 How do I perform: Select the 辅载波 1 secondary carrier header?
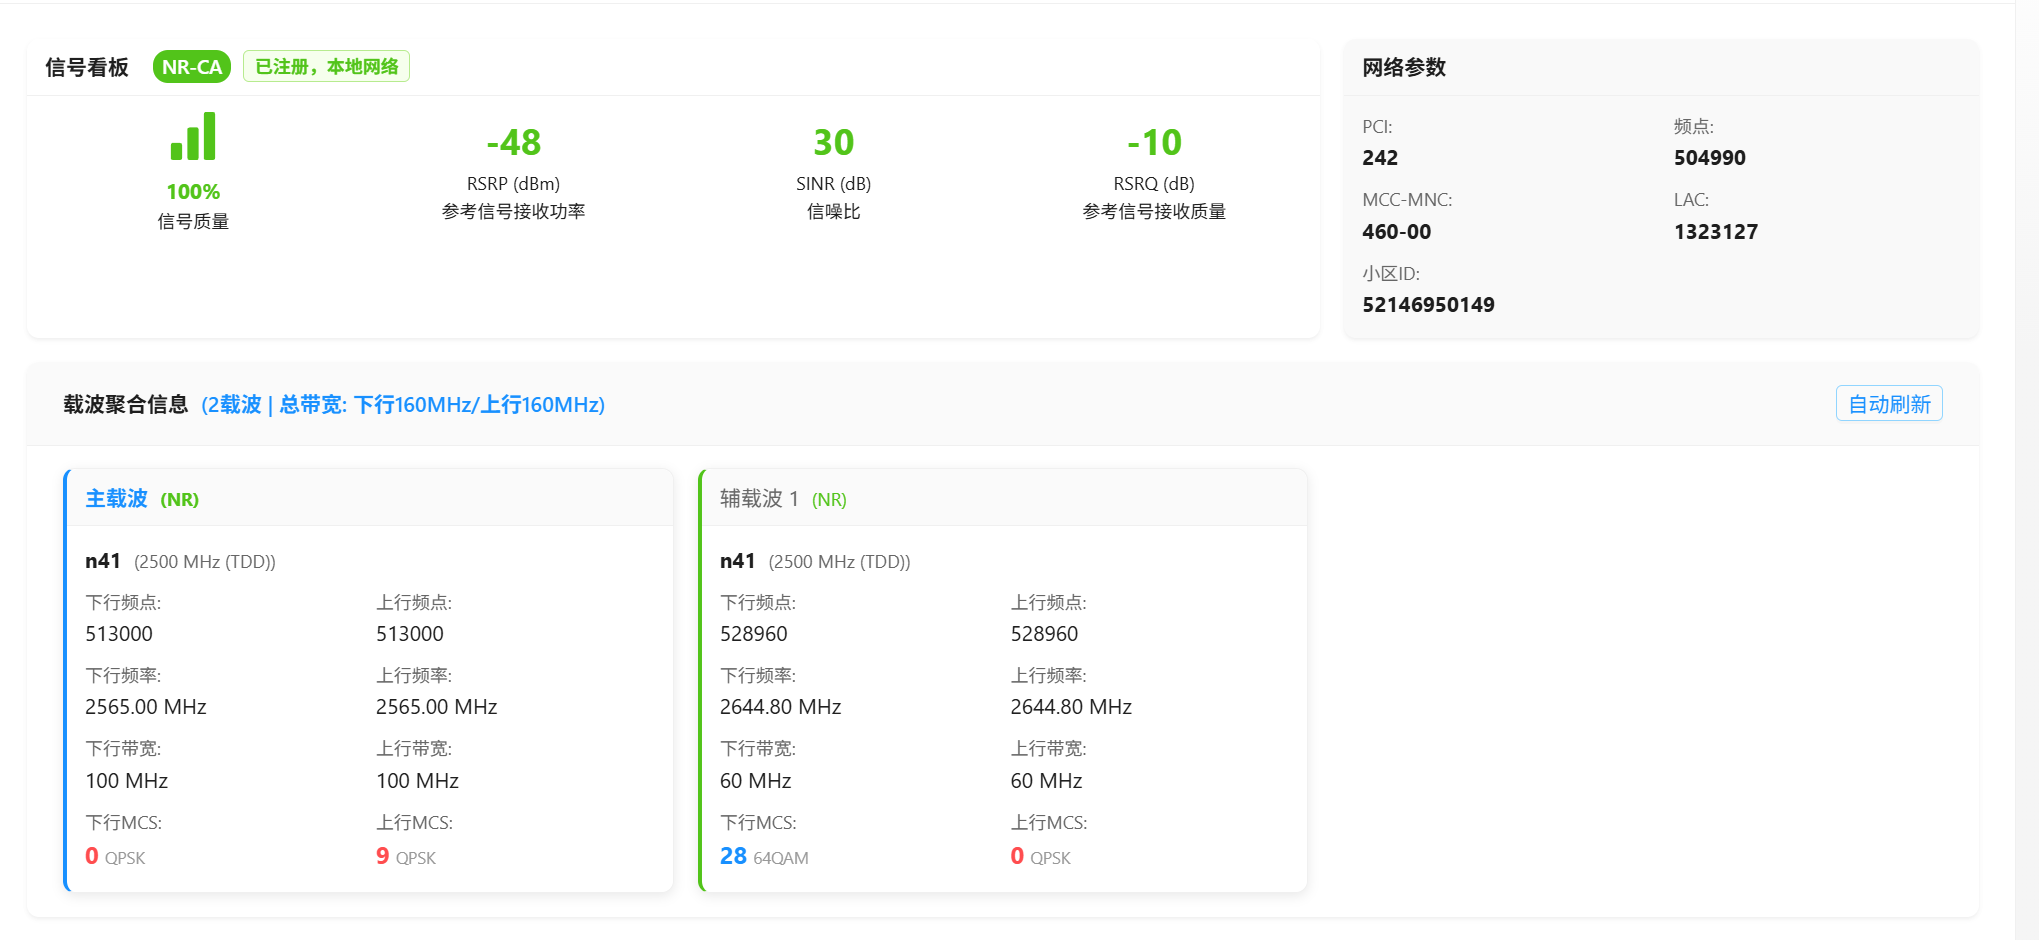click(759, 499)
